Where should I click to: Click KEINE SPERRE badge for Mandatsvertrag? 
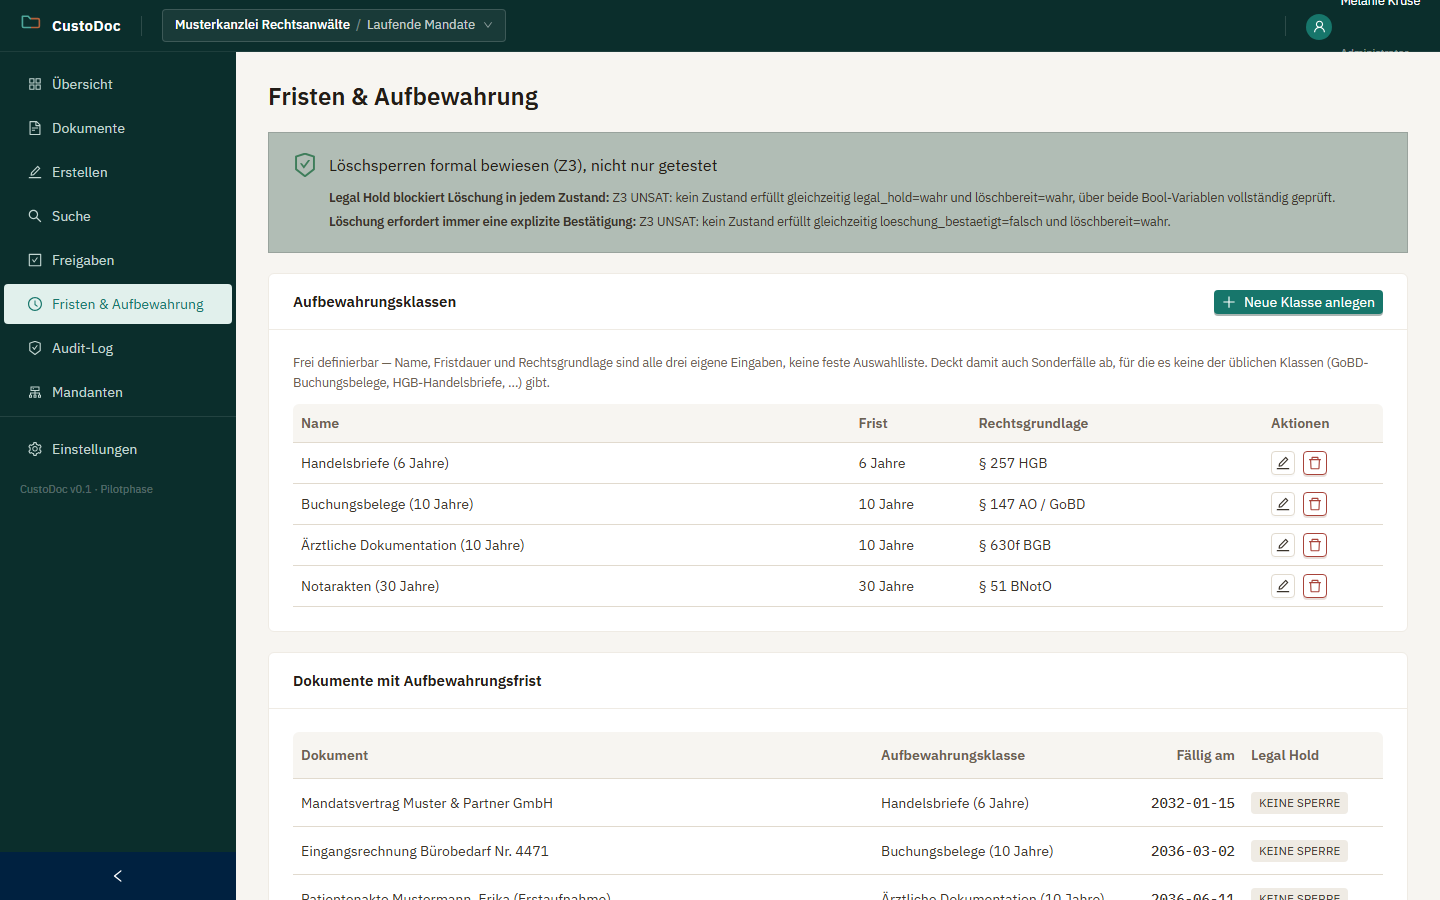1299,803
